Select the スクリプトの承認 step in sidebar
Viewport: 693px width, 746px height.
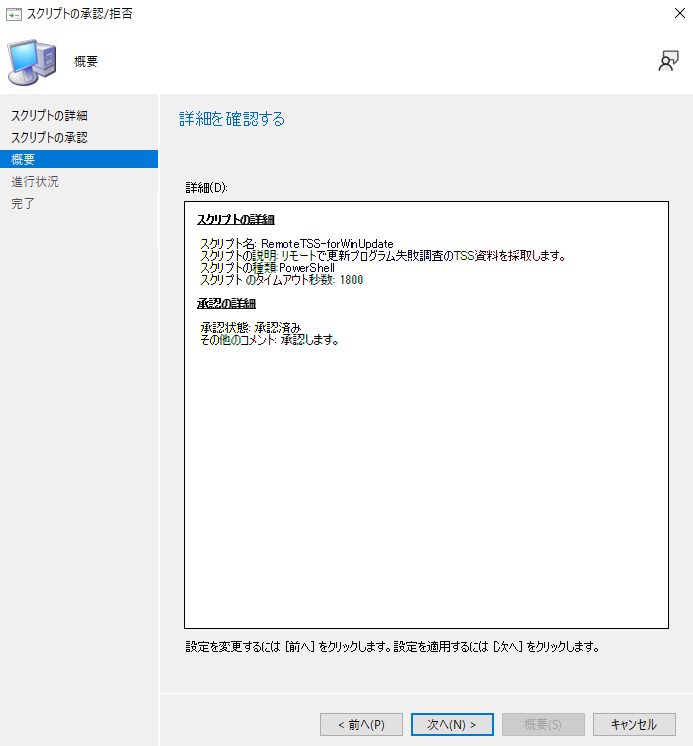click(49, 137)
